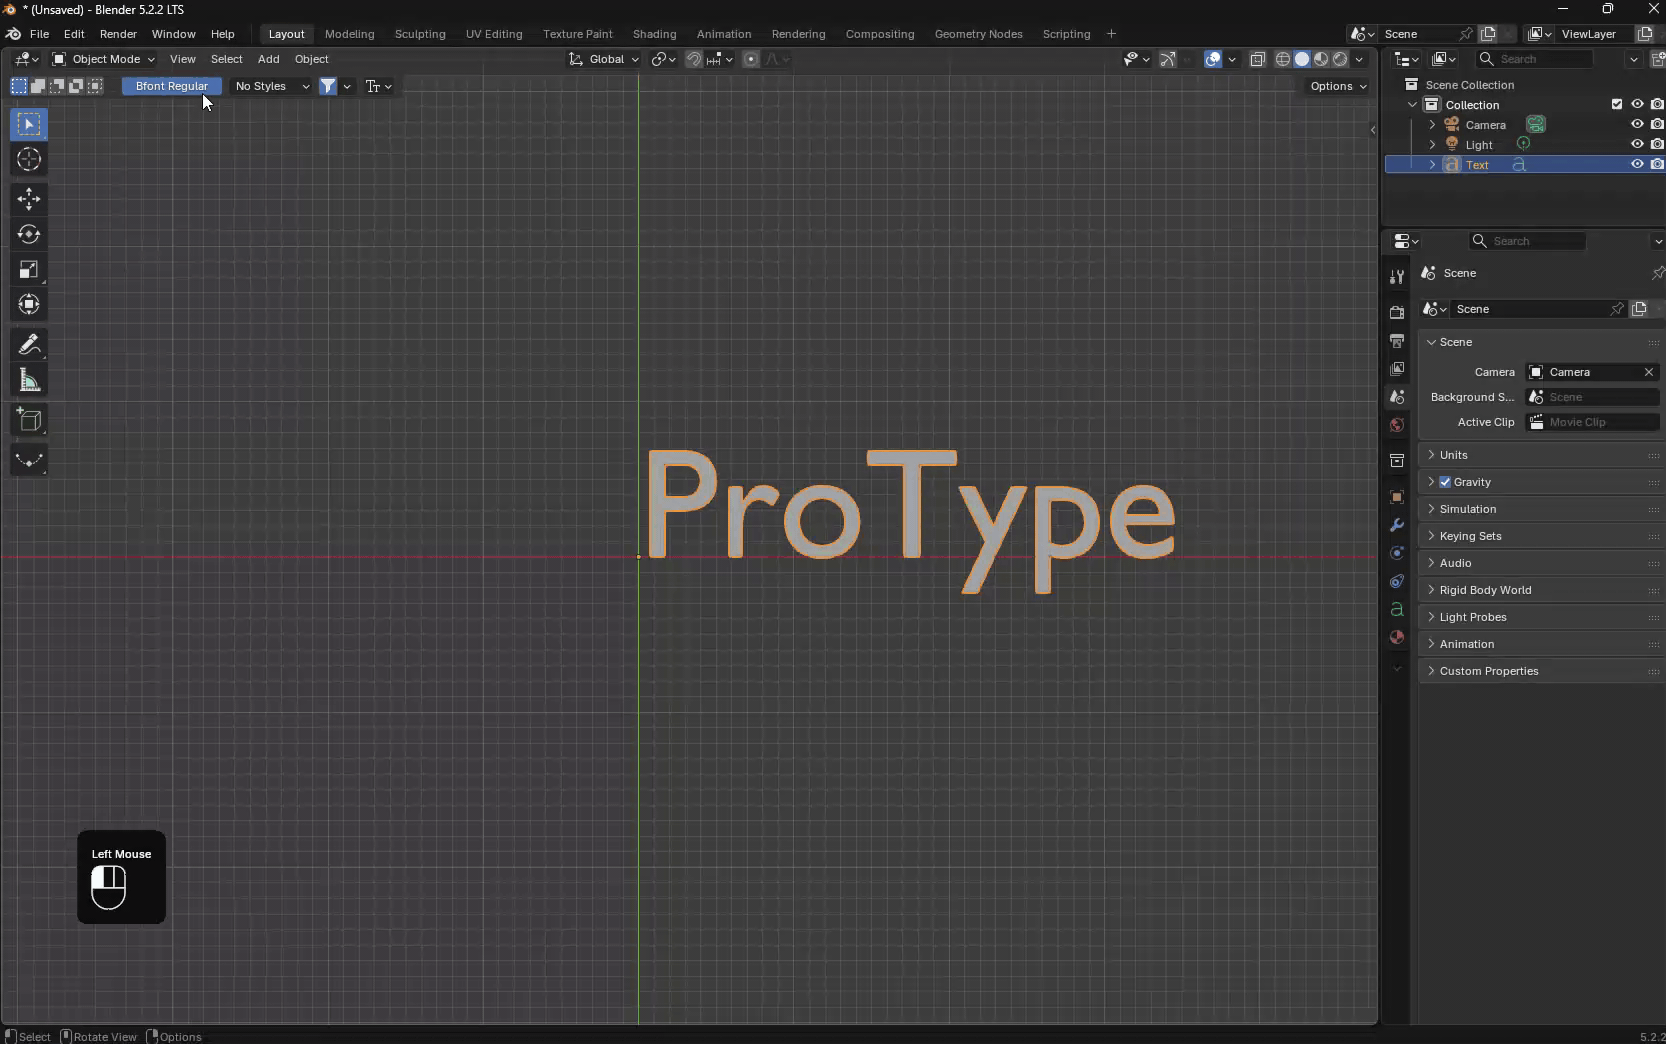
Task: Open the Tool properties tab
Action: 1397,277
